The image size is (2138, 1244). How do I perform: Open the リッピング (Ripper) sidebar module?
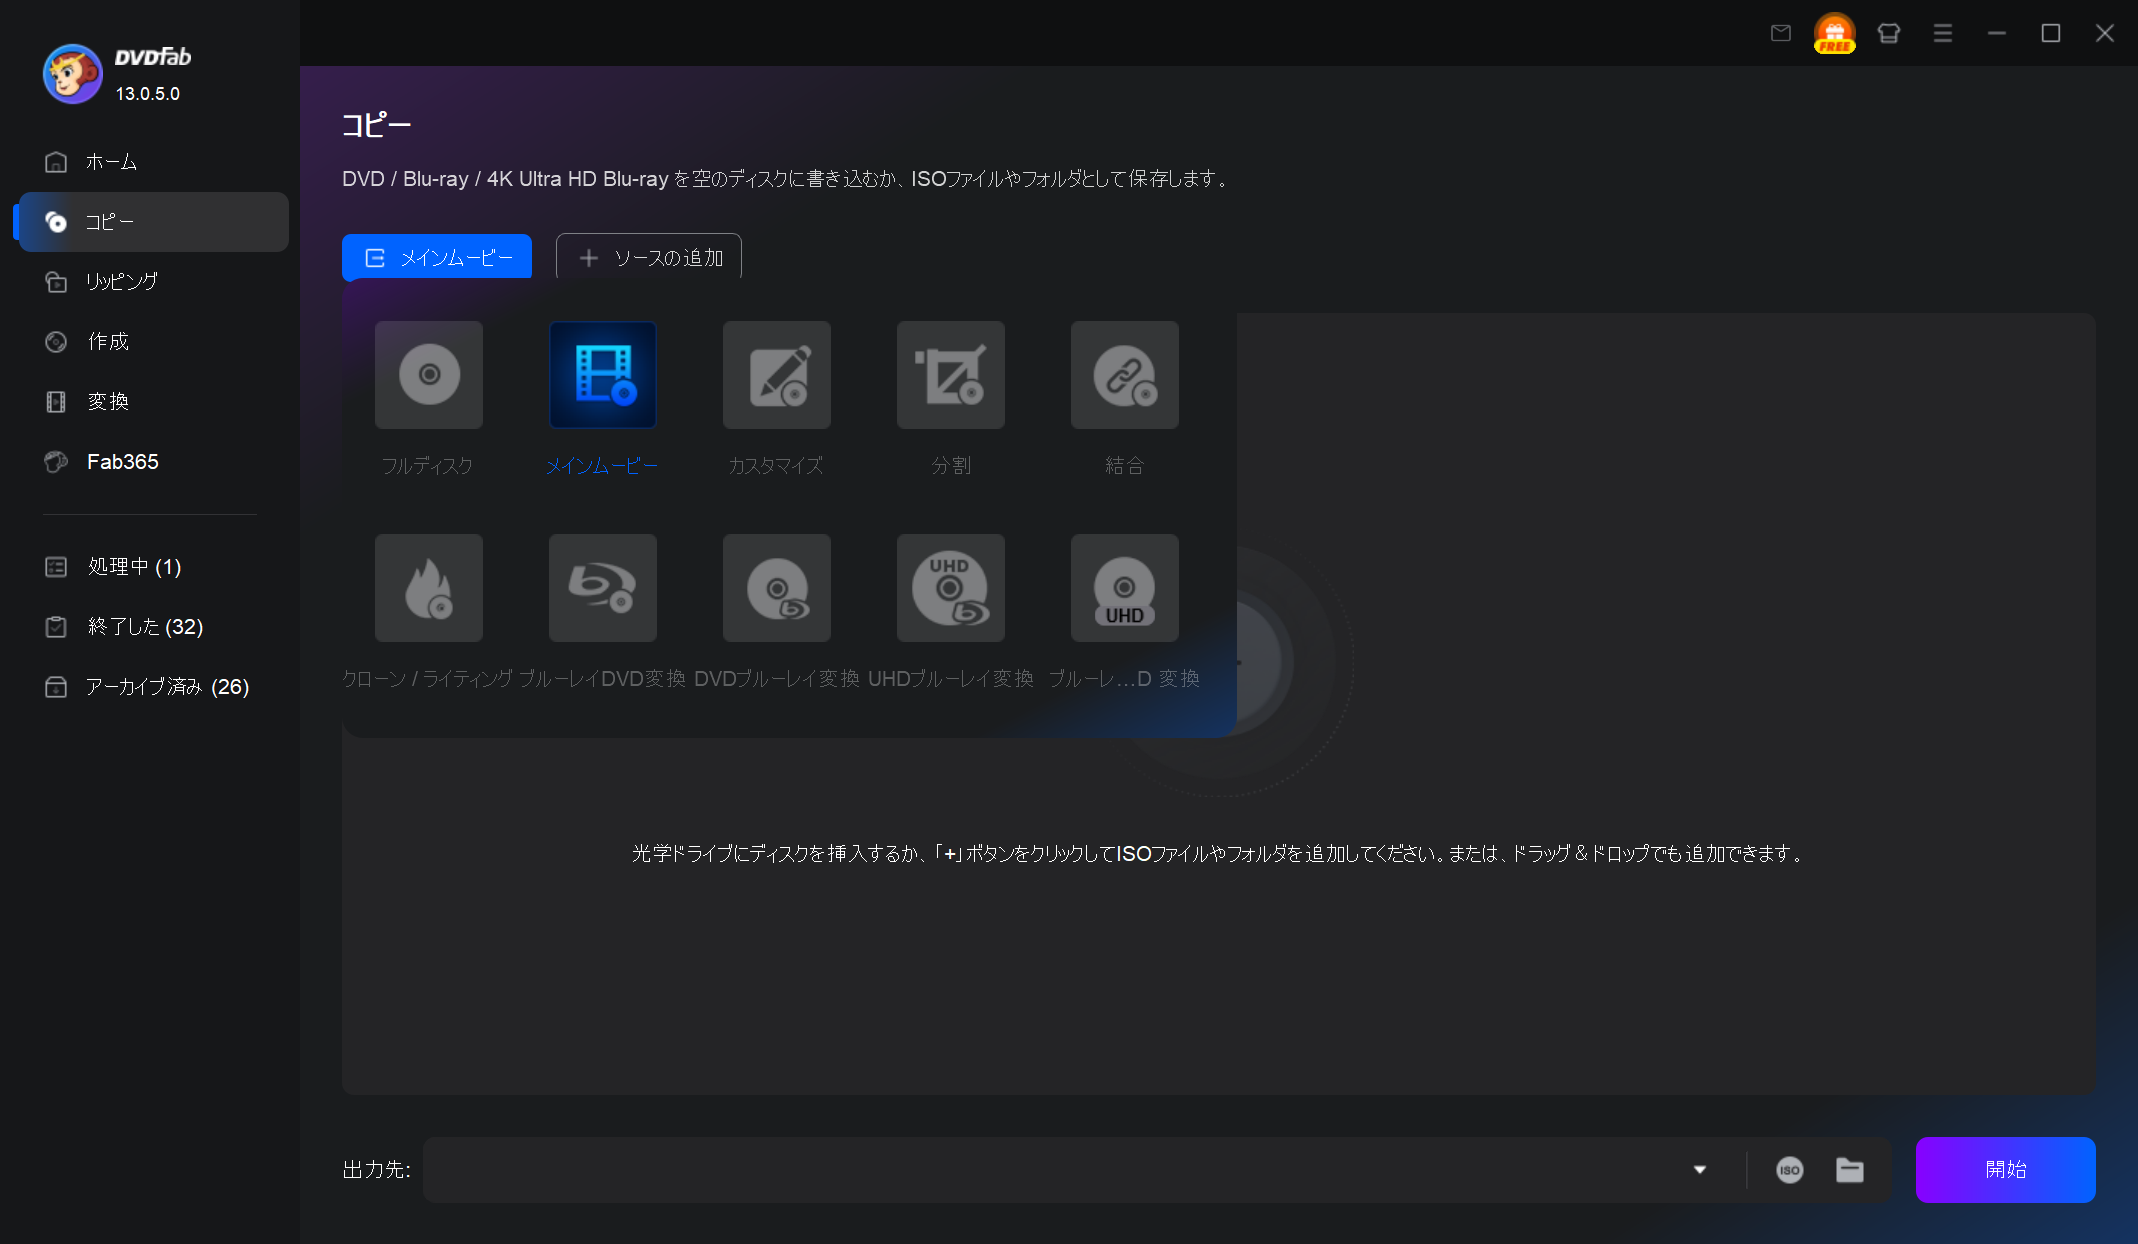(x=121, y=282)
